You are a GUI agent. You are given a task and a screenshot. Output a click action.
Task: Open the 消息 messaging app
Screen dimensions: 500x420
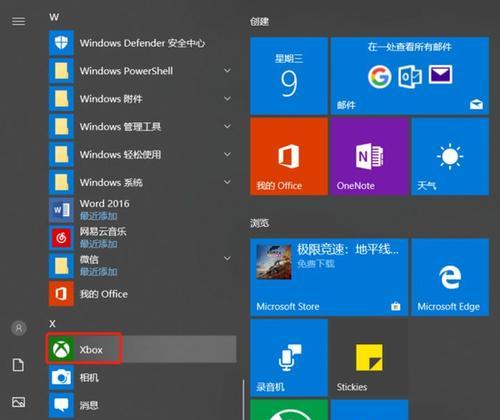142,405
